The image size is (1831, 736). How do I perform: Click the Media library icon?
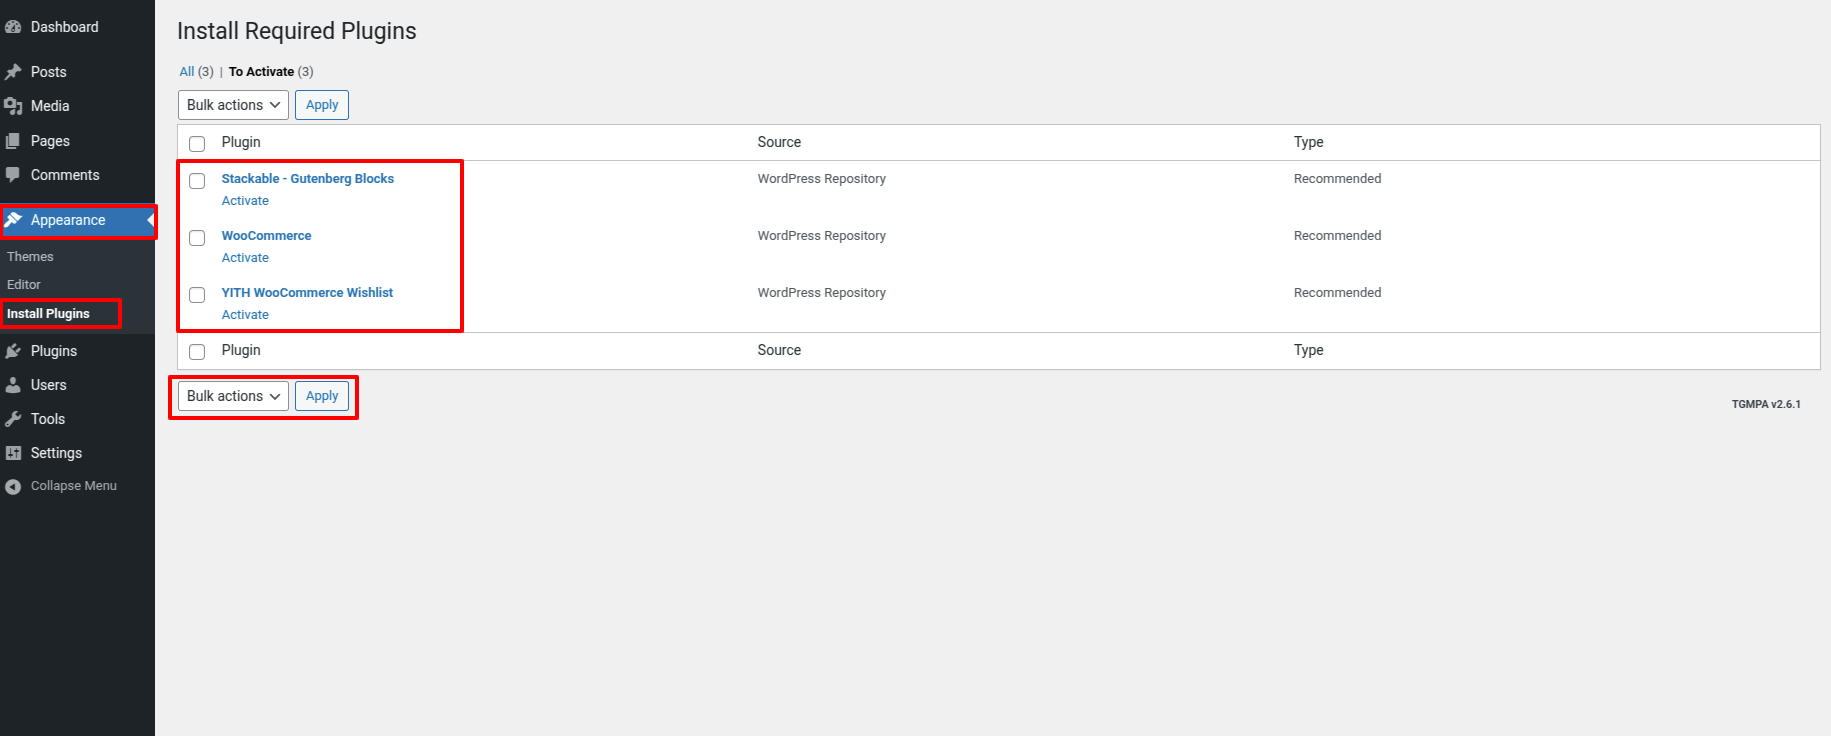click(x=13, y=106)
